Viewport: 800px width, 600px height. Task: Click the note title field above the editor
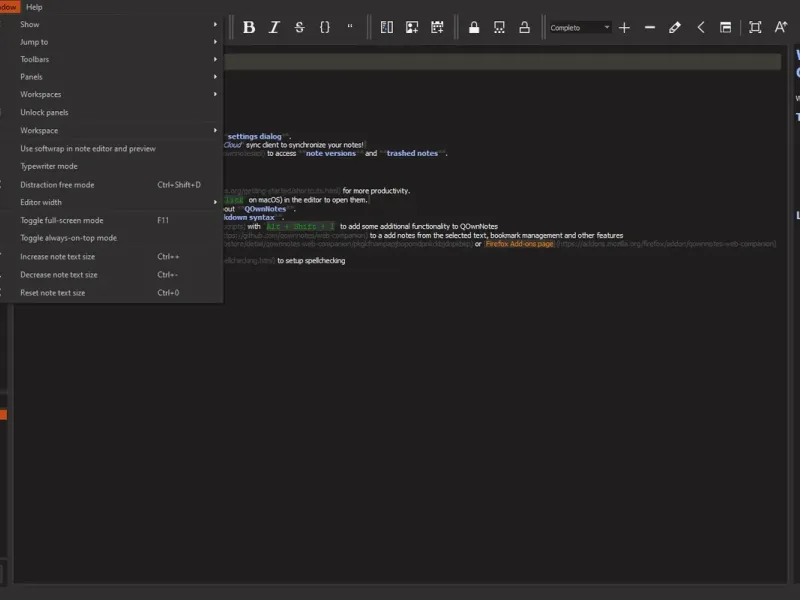(x=500, y=62)
